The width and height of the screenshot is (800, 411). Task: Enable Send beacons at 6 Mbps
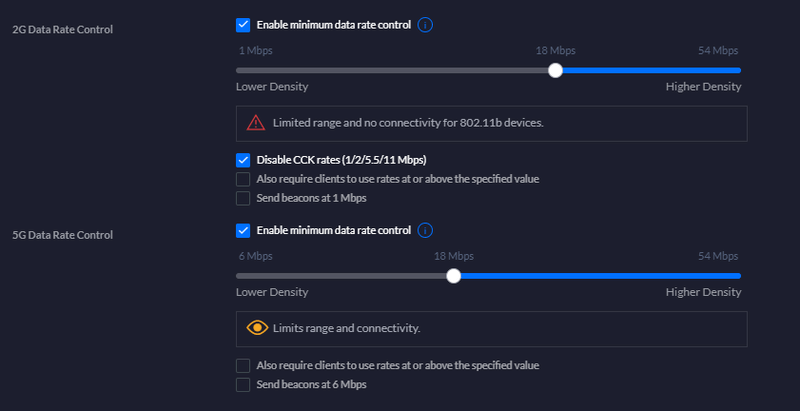pos(243,385)
